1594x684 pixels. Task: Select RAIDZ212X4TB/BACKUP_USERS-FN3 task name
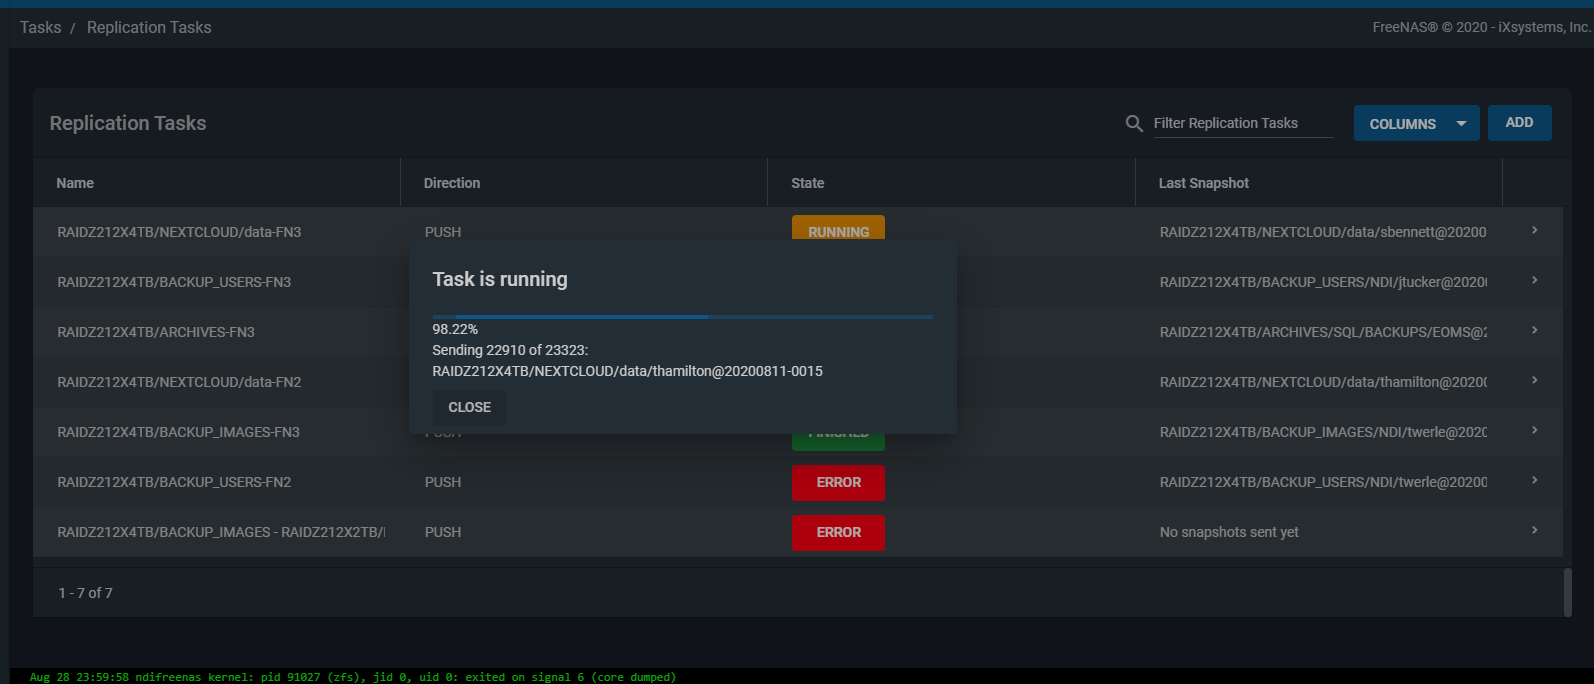tap(174, 282)
